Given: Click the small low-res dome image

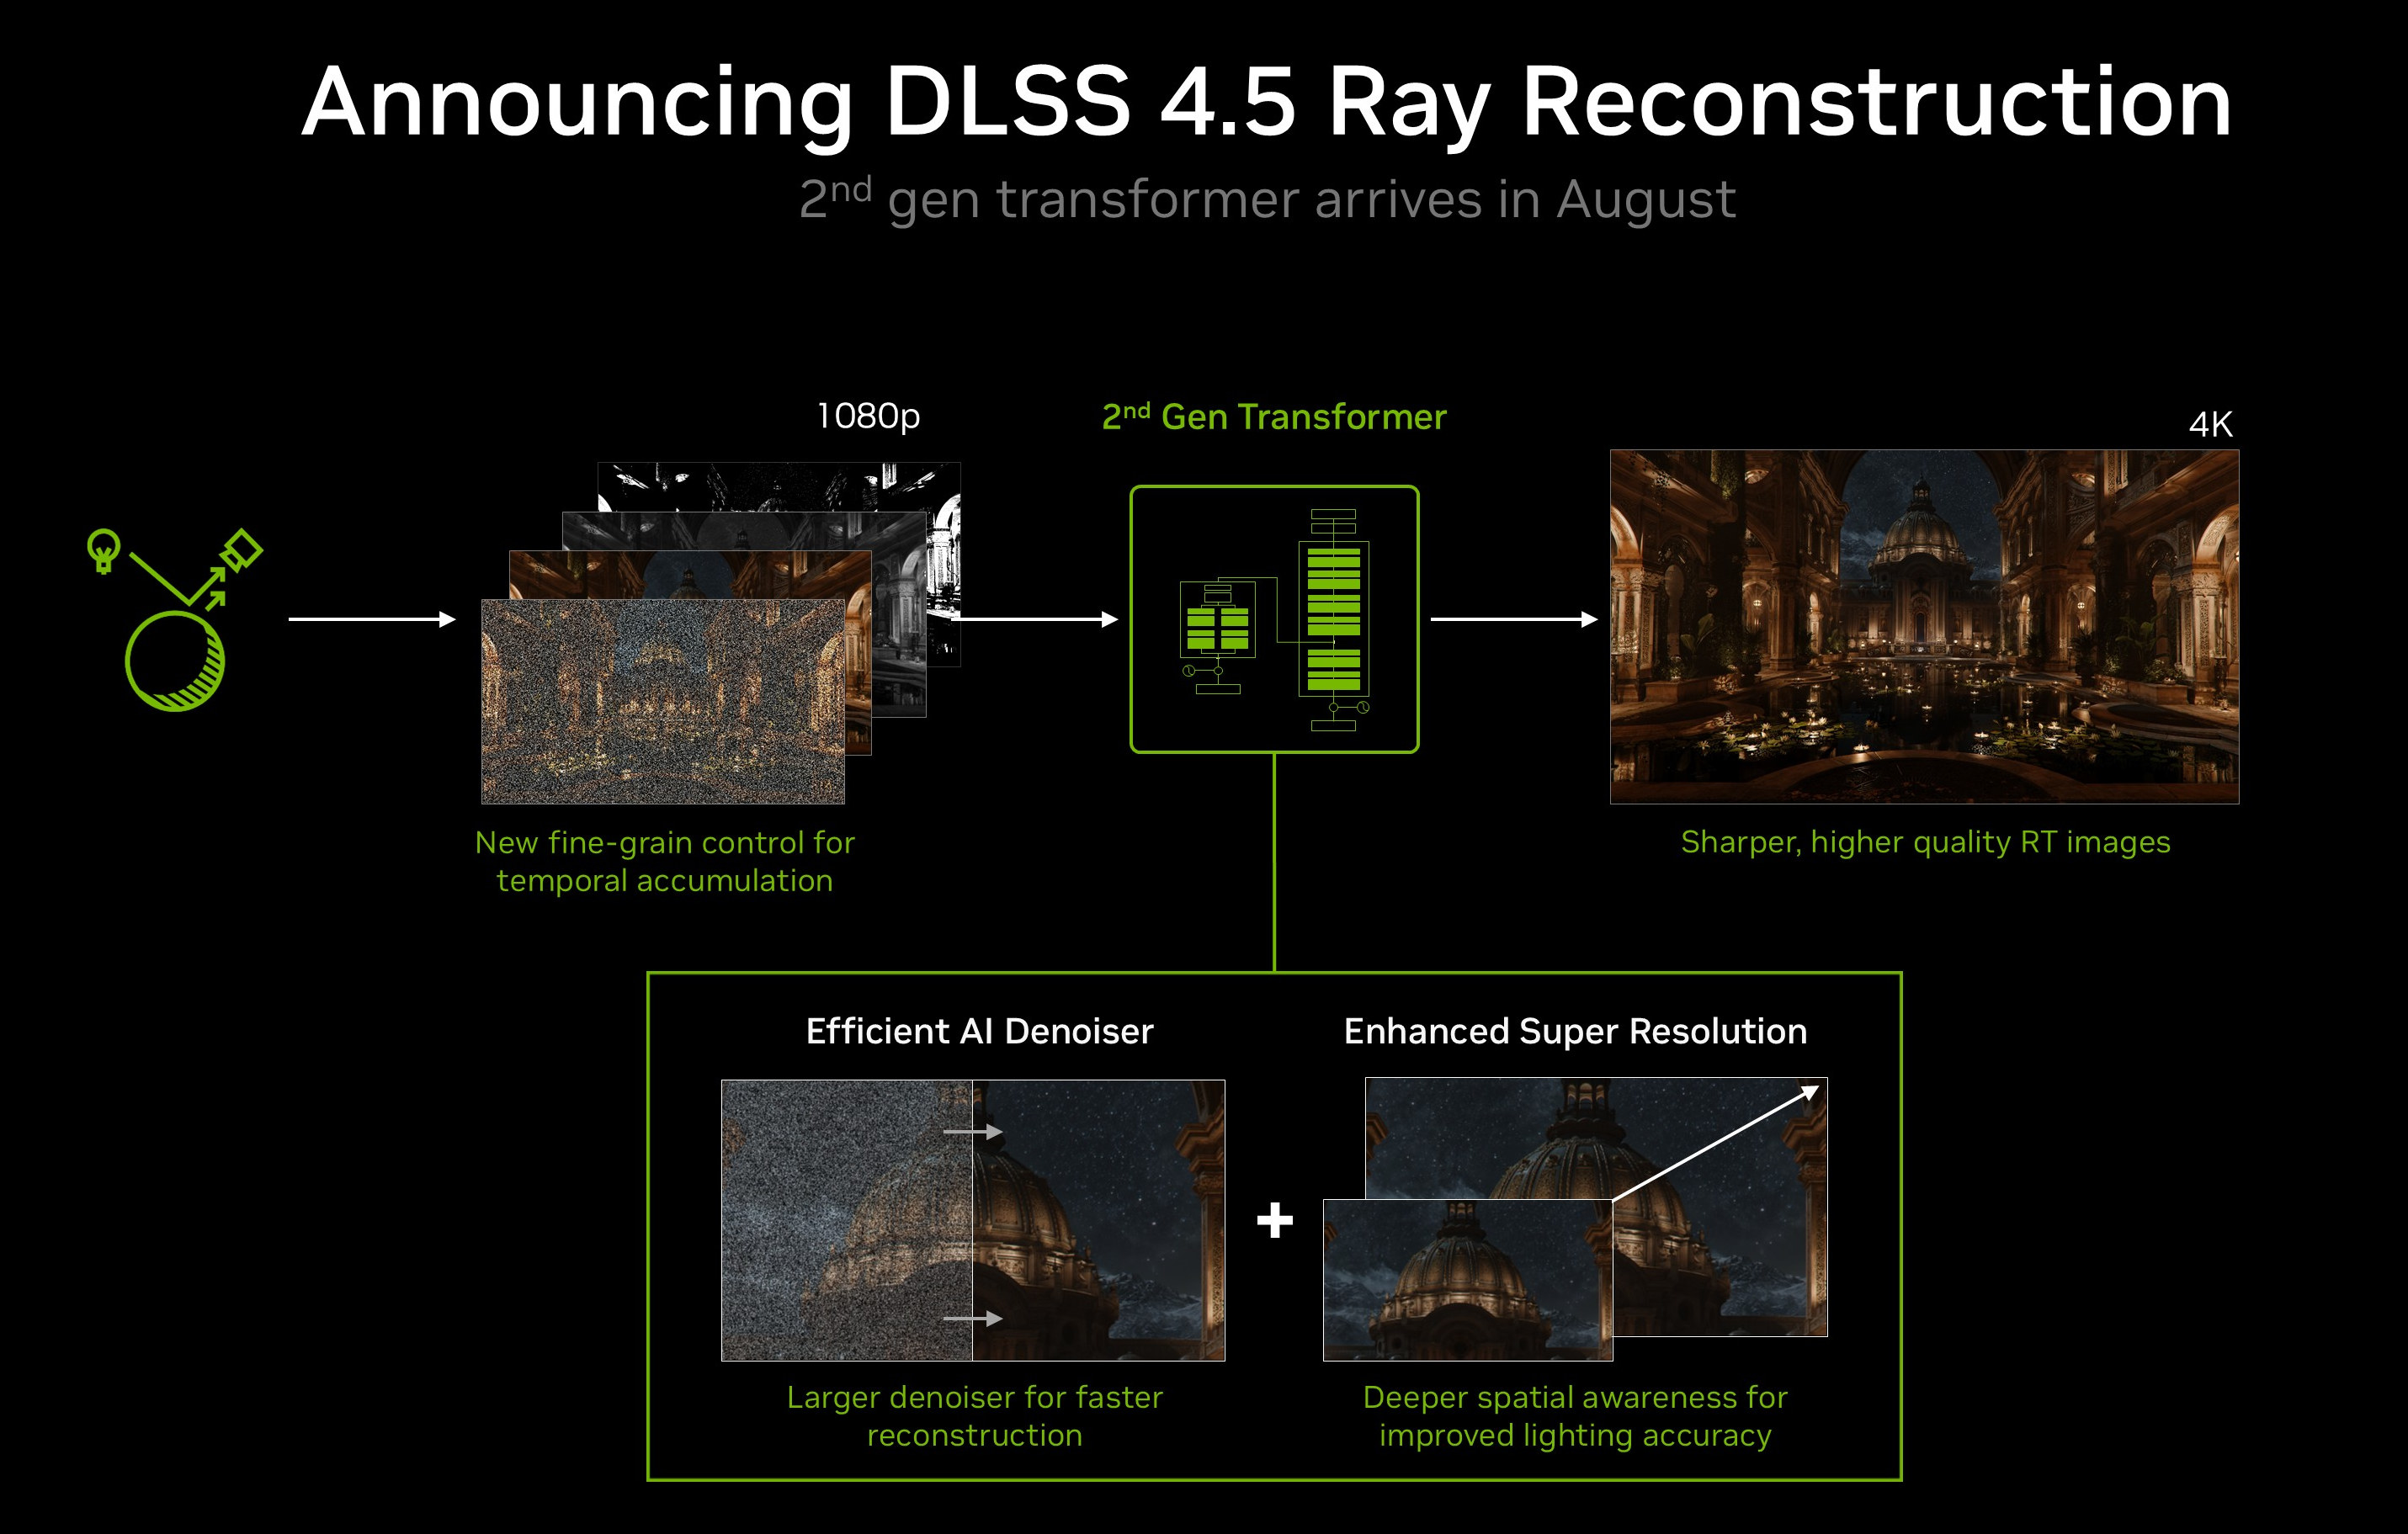Looking at the screenshot, I should [x=1467, y=1280].
